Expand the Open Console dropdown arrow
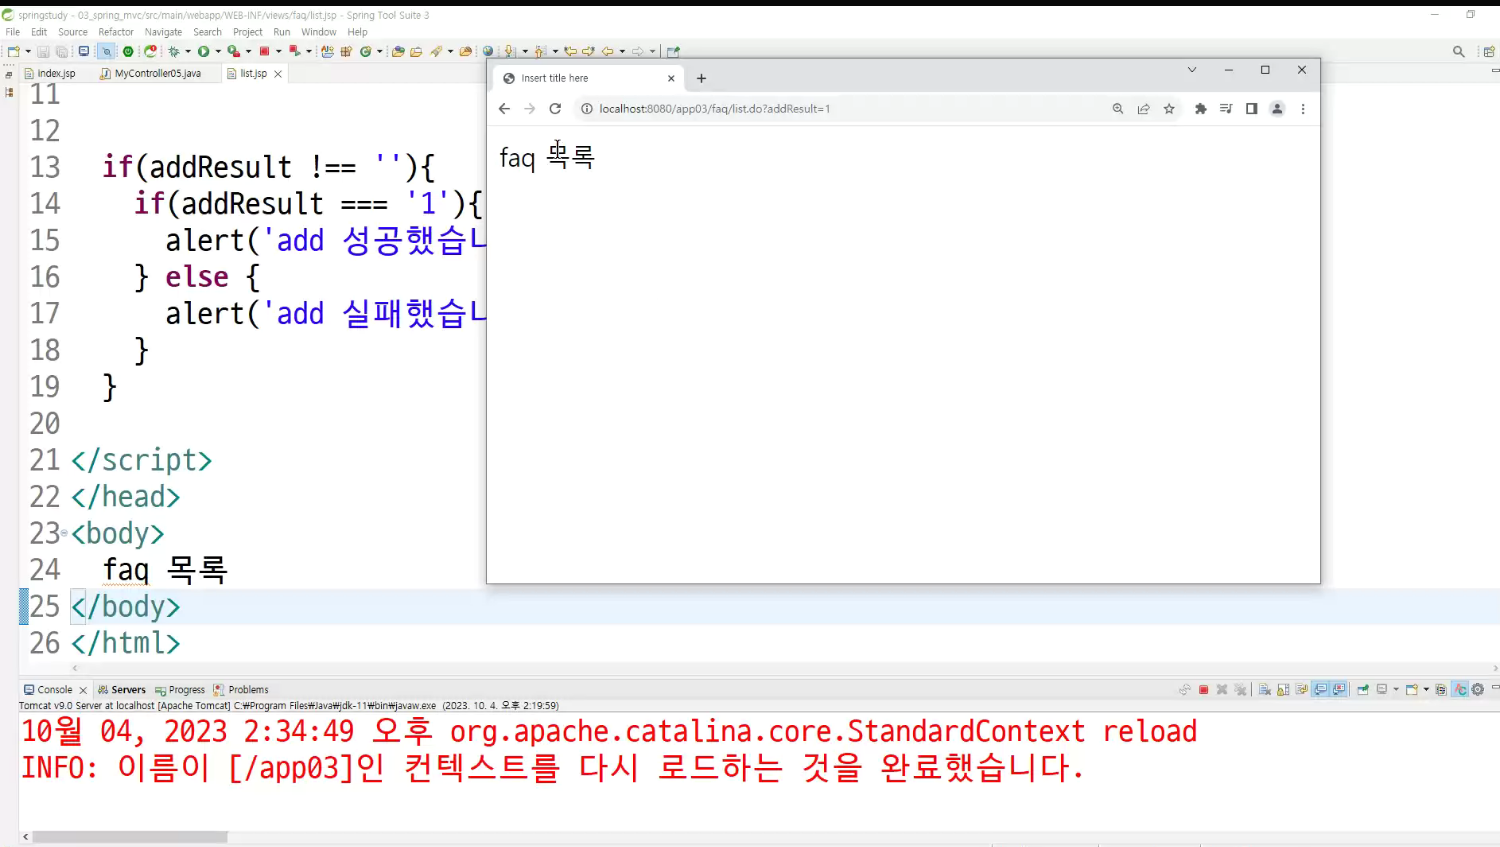Screen dimensions: 1500x847 tap(1426, 689)
